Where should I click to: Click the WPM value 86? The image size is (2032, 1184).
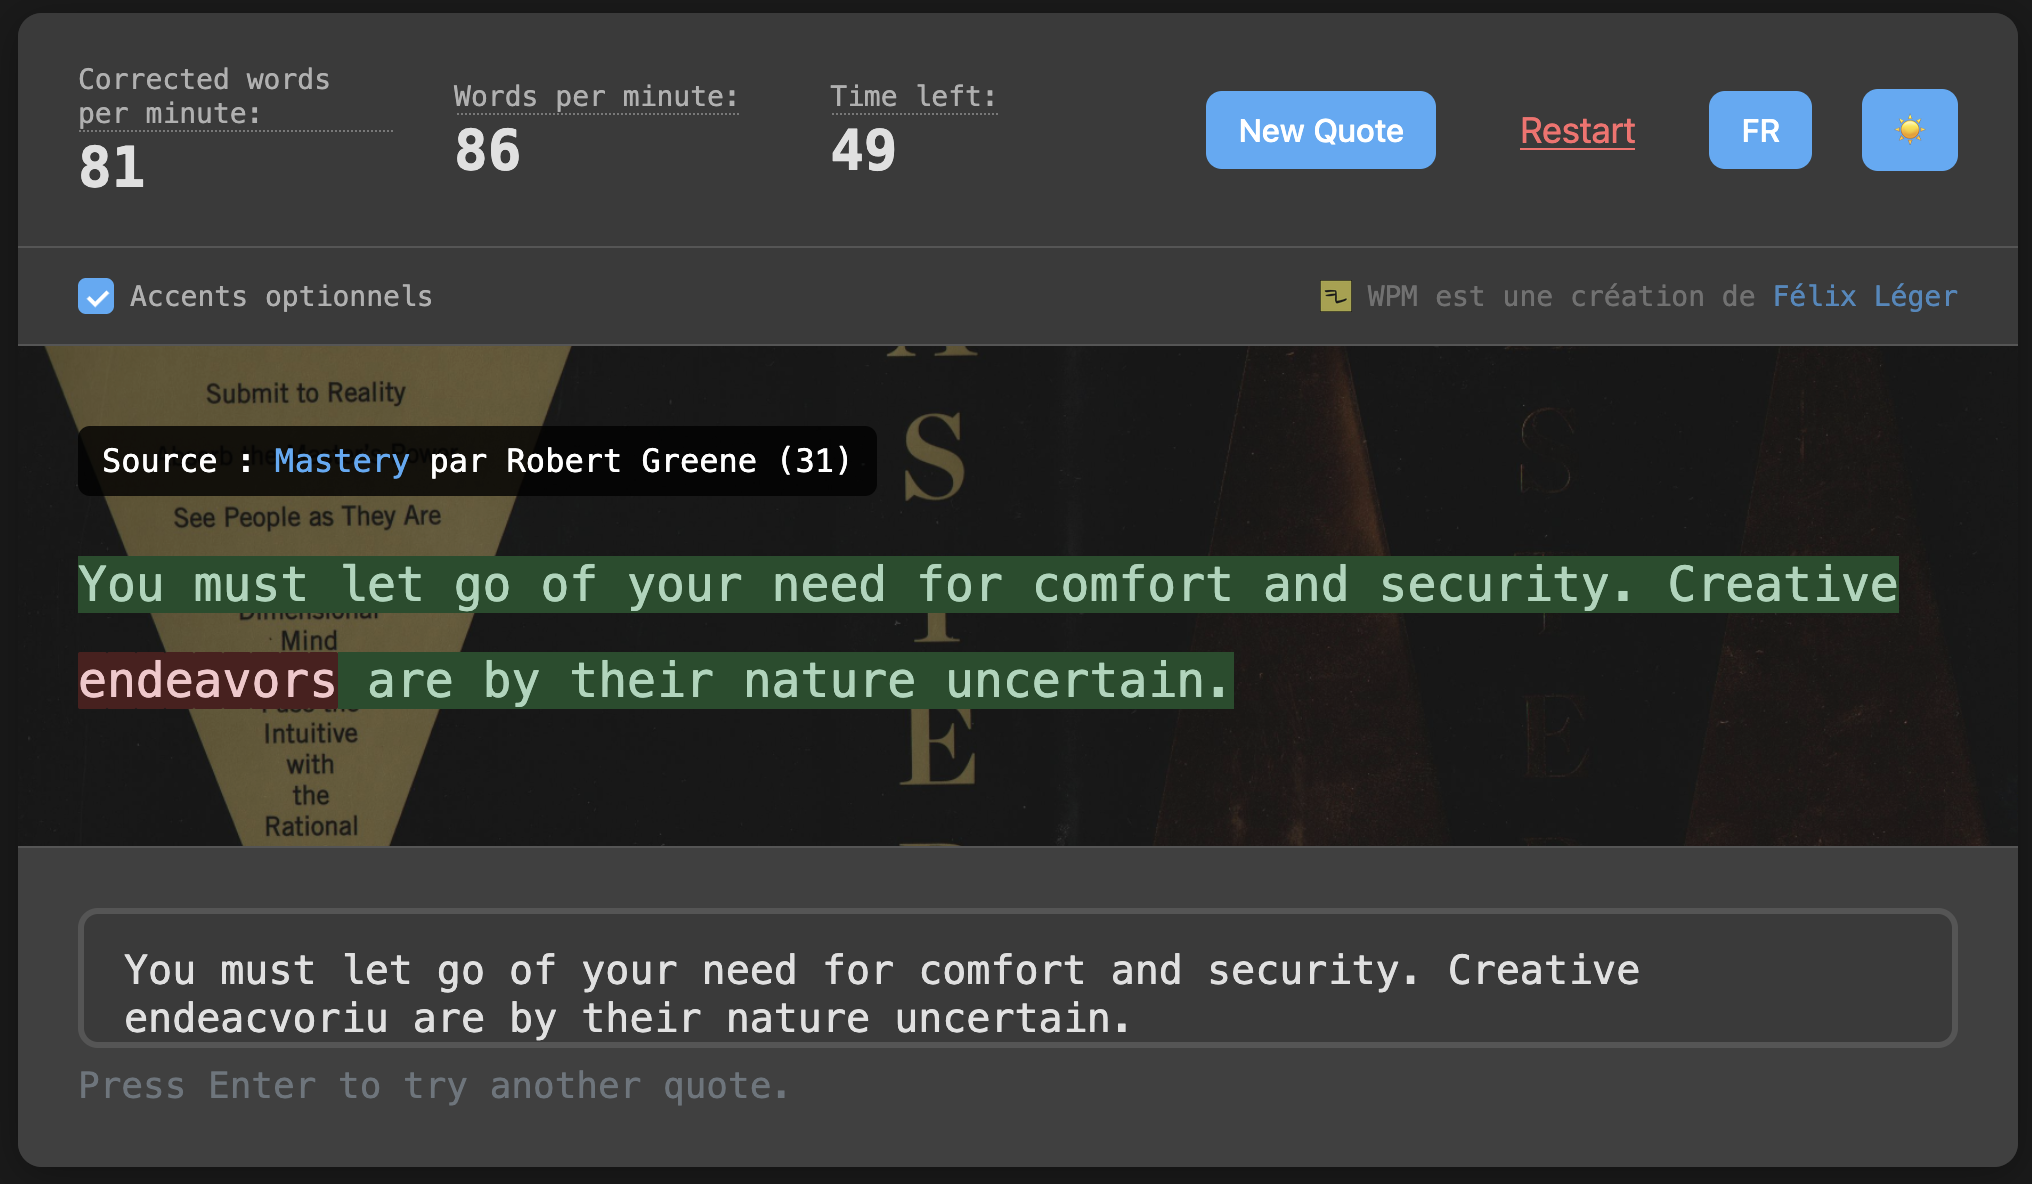pos(488,151)
